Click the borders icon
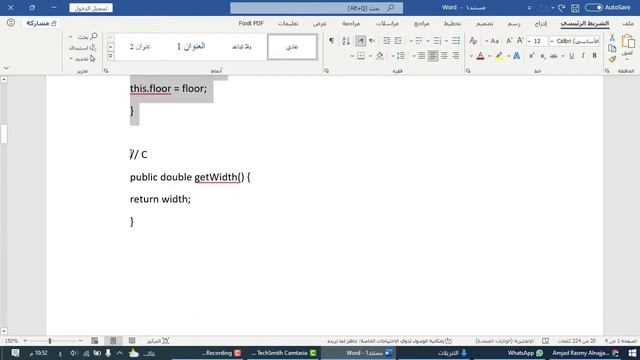Image resolution: width=640 pixels, height=360 pixels. [x=361, y=56]
